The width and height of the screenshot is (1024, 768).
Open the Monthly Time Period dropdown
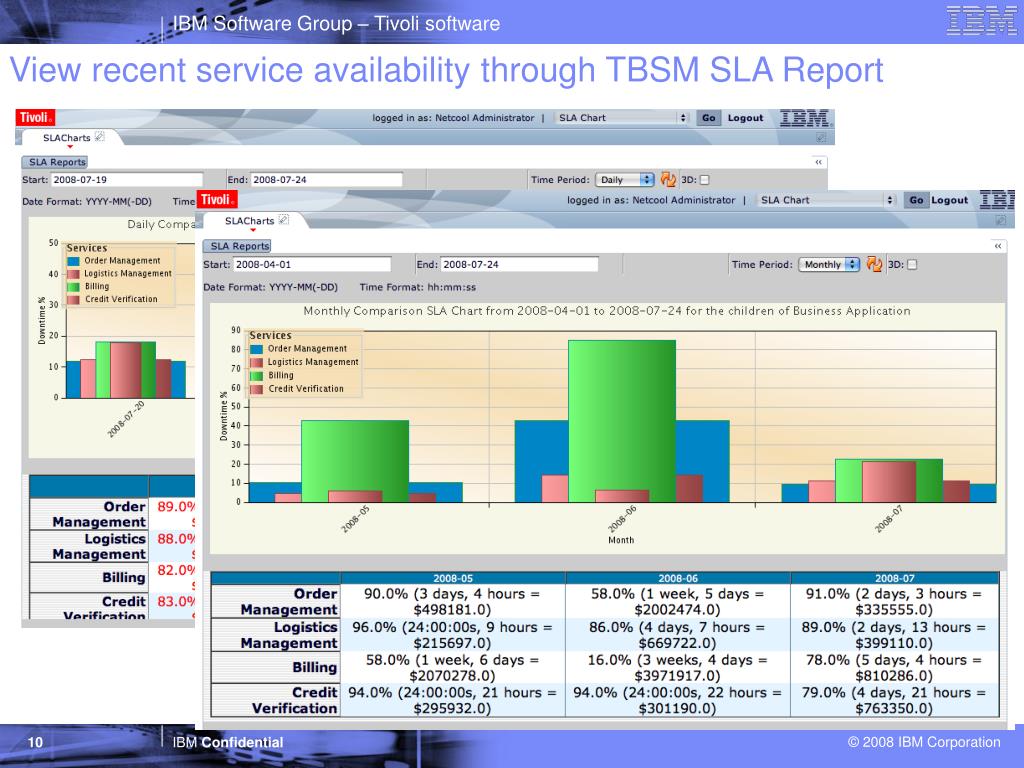[x=829, y=264]
